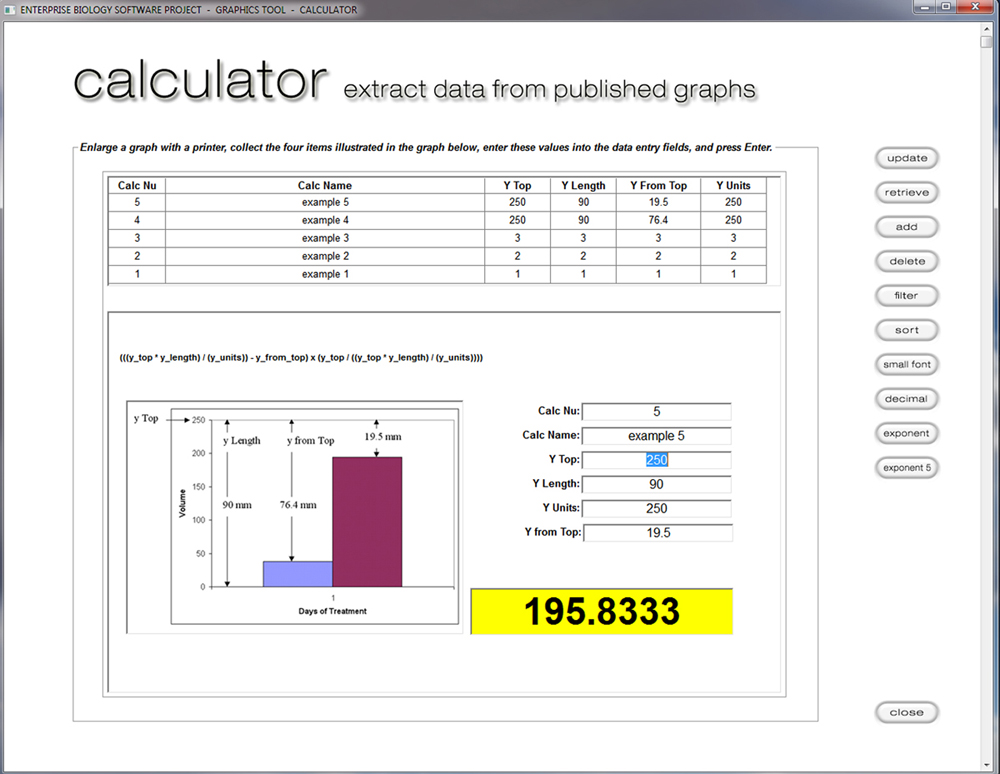Screen dimensions: 1000x774
Task: Click the scroll down arrow of window scrollbar
Action: [986, 764]
